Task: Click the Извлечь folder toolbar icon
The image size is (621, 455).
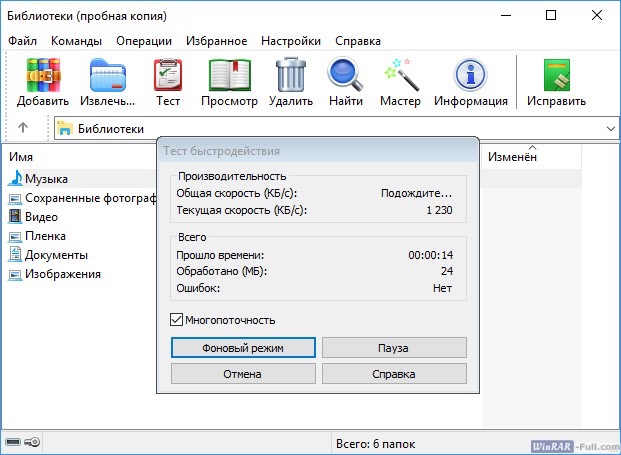Action: pos(107,74)
